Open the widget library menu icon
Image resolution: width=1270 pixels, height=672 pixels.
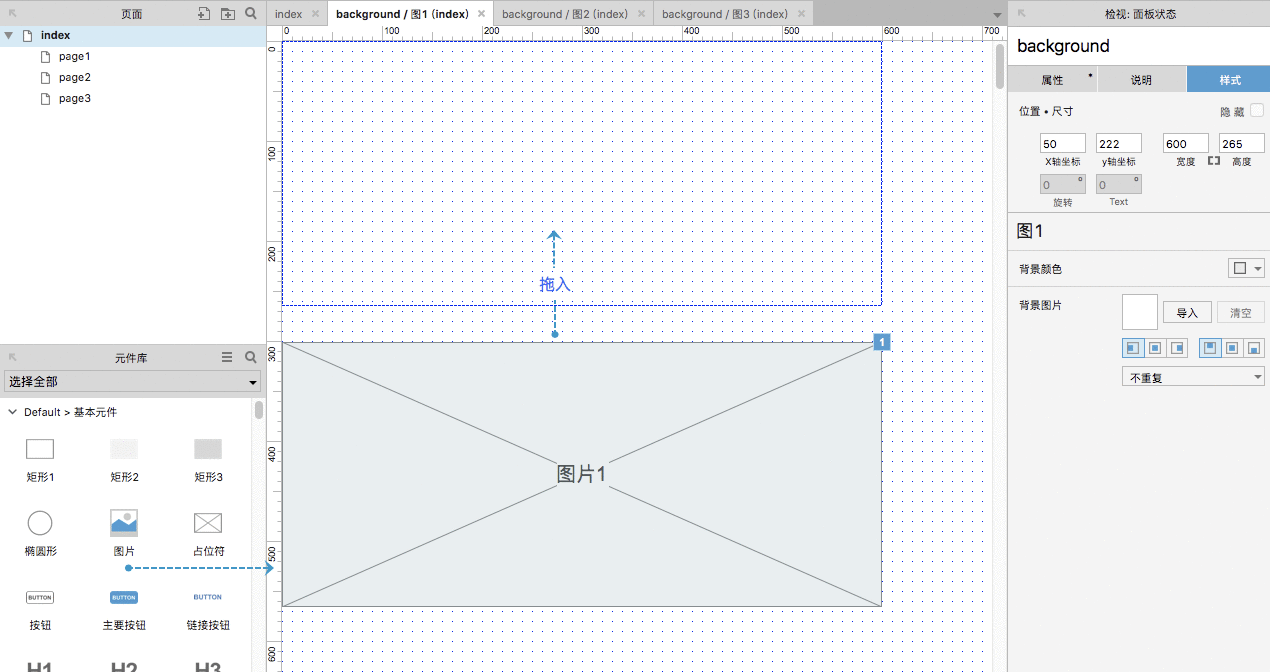[x=227, y=357]
